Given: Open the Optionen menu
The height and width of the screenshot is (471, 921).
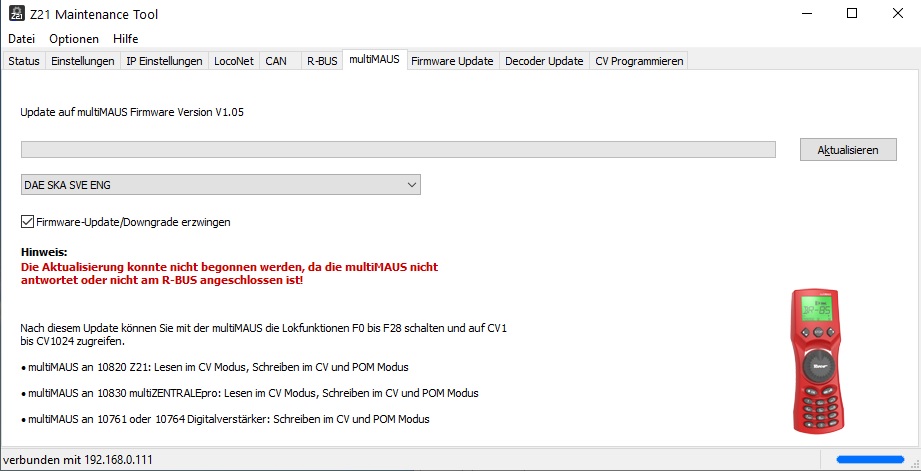Looking at the screenshot, I should click(x=74, y=39).
